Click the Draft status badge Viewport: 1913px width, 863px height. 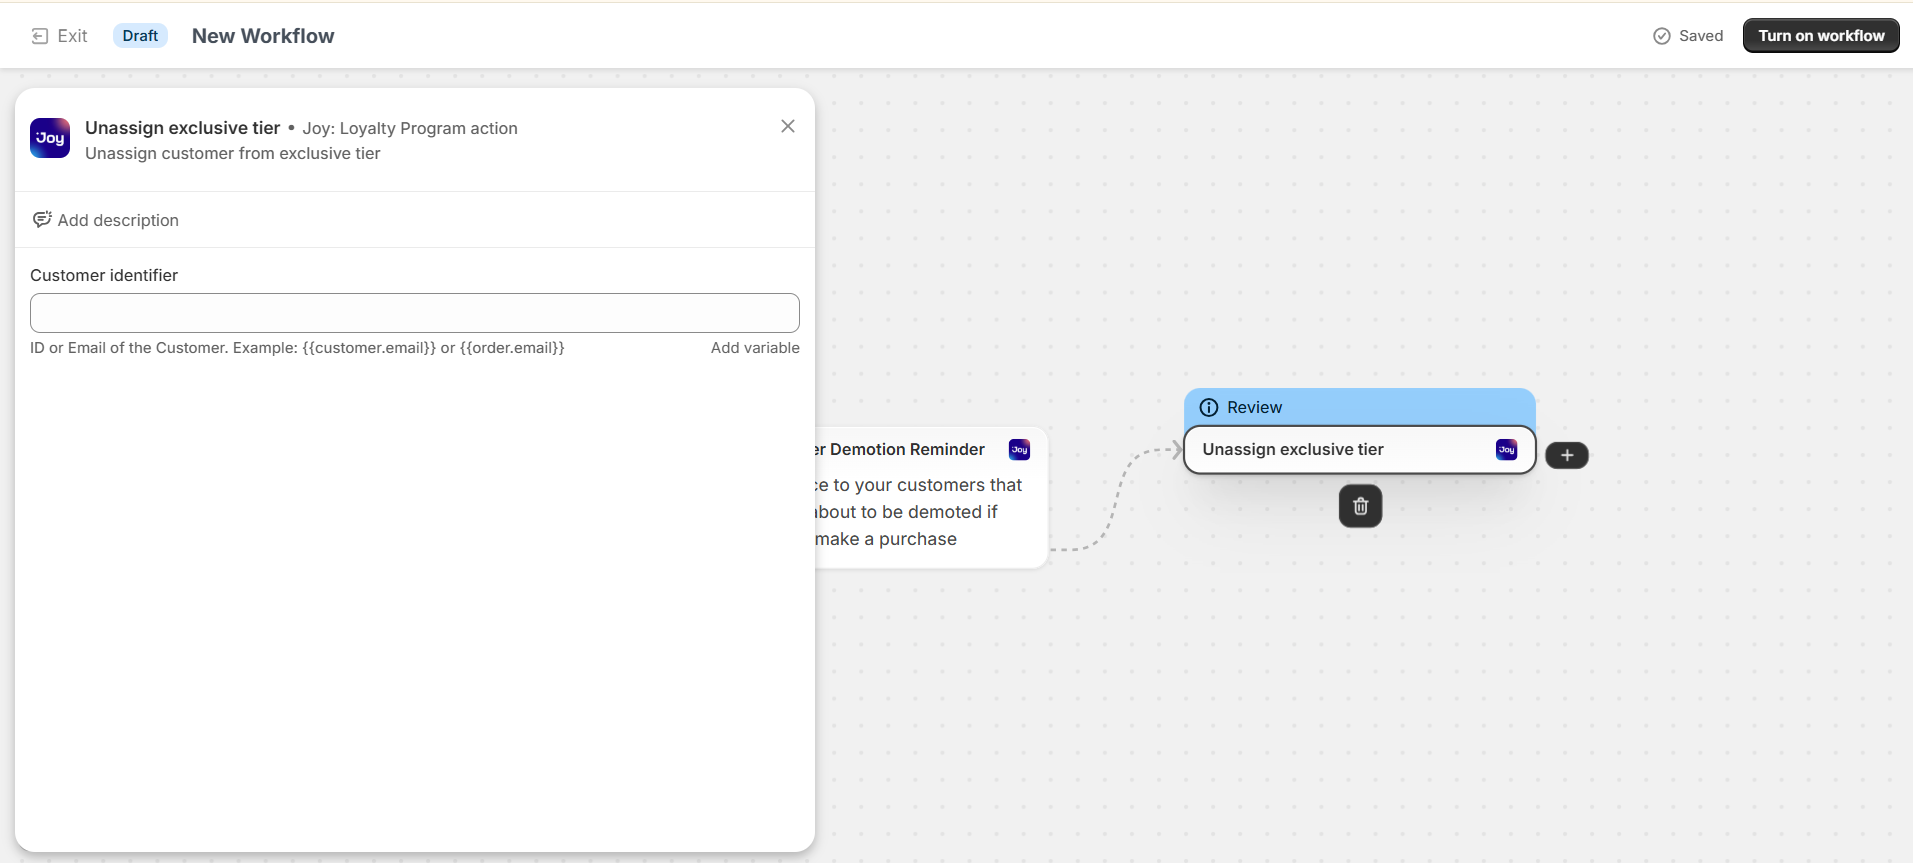tap(140, 36)
